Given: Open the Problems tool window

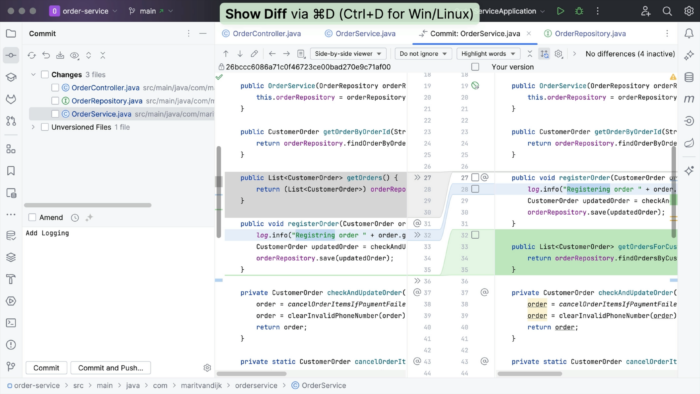Looking at the screenshot, I should [11, 344].
